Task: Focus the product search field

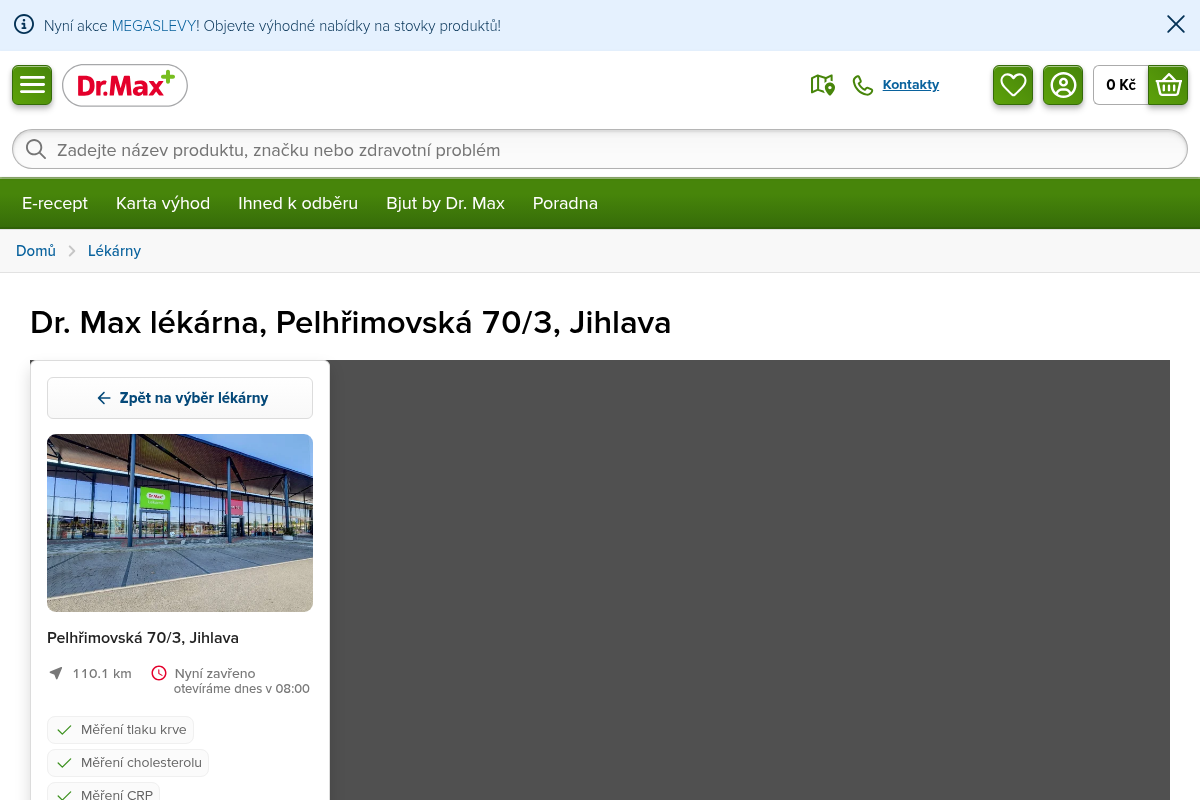Action: pos(600,150)
